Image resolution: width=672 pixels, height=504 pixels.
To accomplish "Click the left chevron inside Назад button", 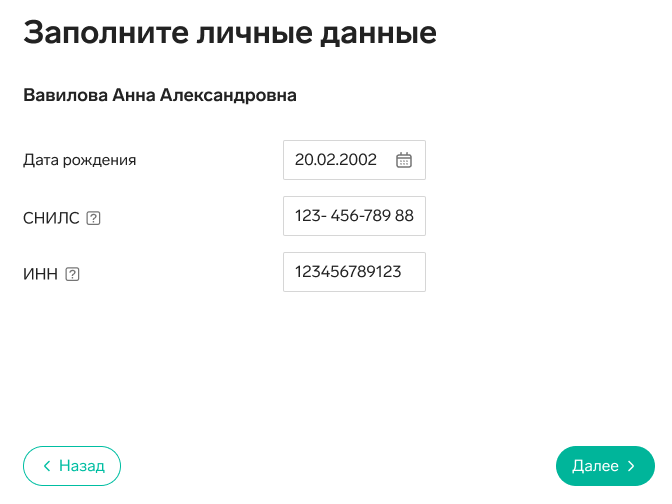I will pos(47,466).
